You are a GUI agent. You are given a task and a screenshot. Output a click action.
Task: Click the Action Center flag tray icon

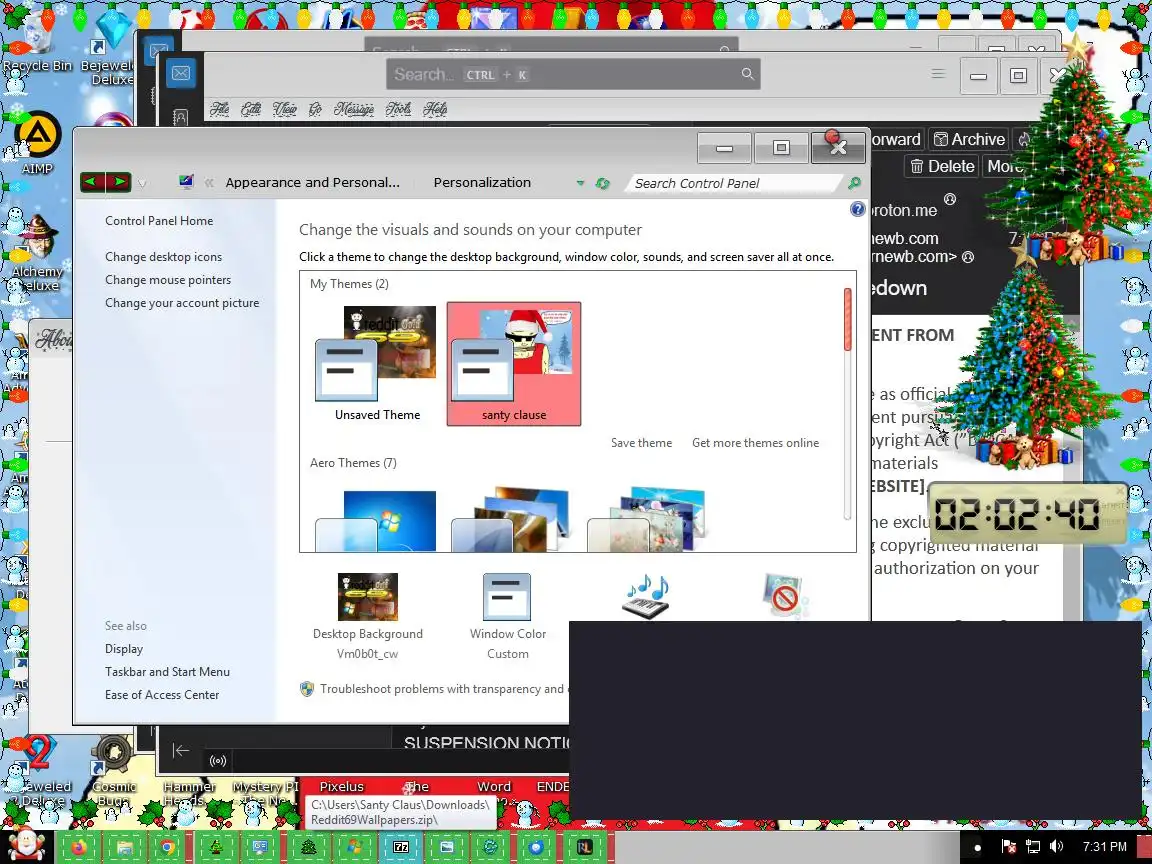1009,846
